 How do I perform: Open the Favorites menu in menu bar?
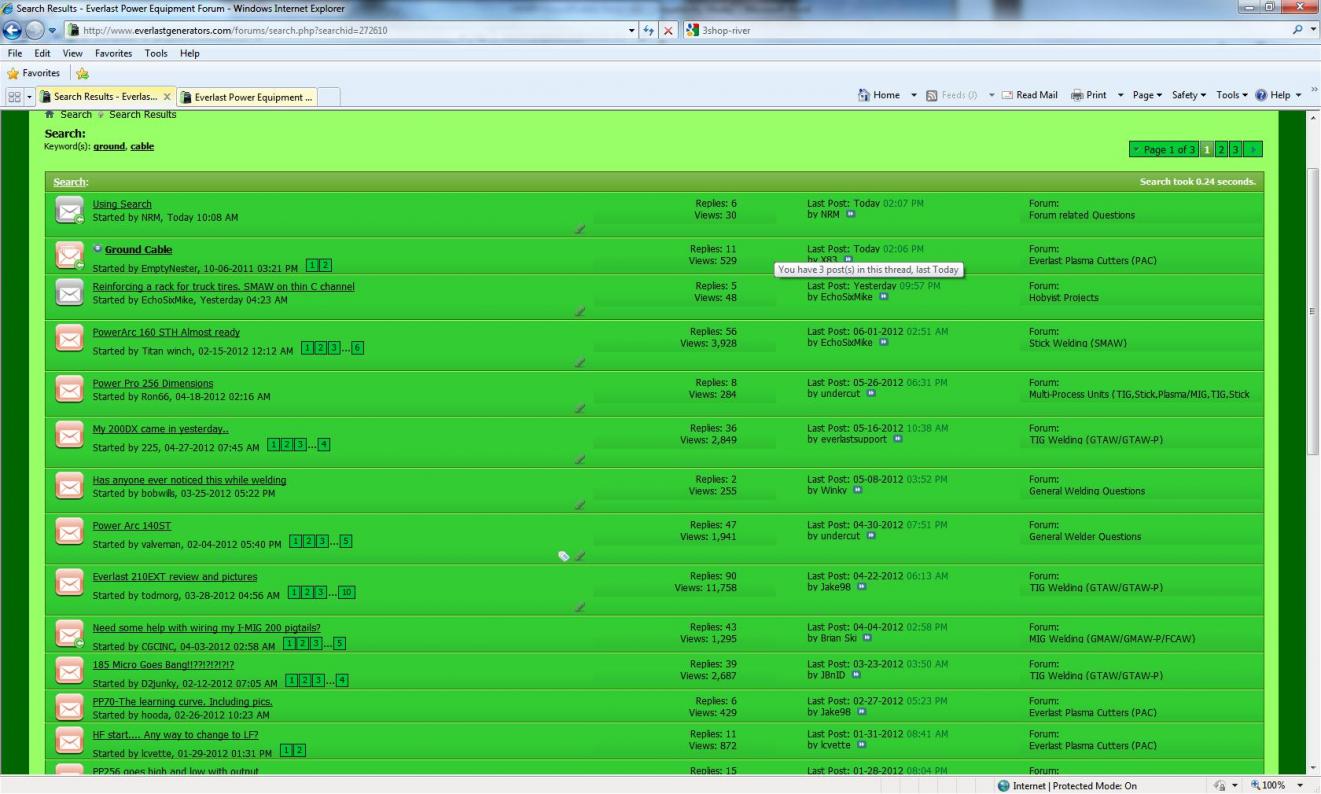tap(111, 53)
